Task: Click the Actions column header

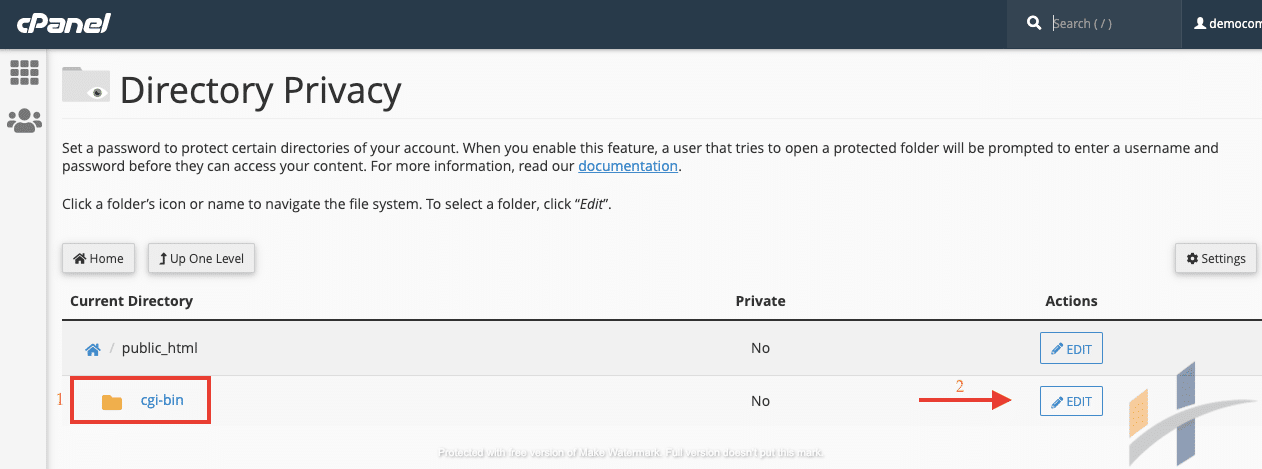Action: tap(1071, 301)
